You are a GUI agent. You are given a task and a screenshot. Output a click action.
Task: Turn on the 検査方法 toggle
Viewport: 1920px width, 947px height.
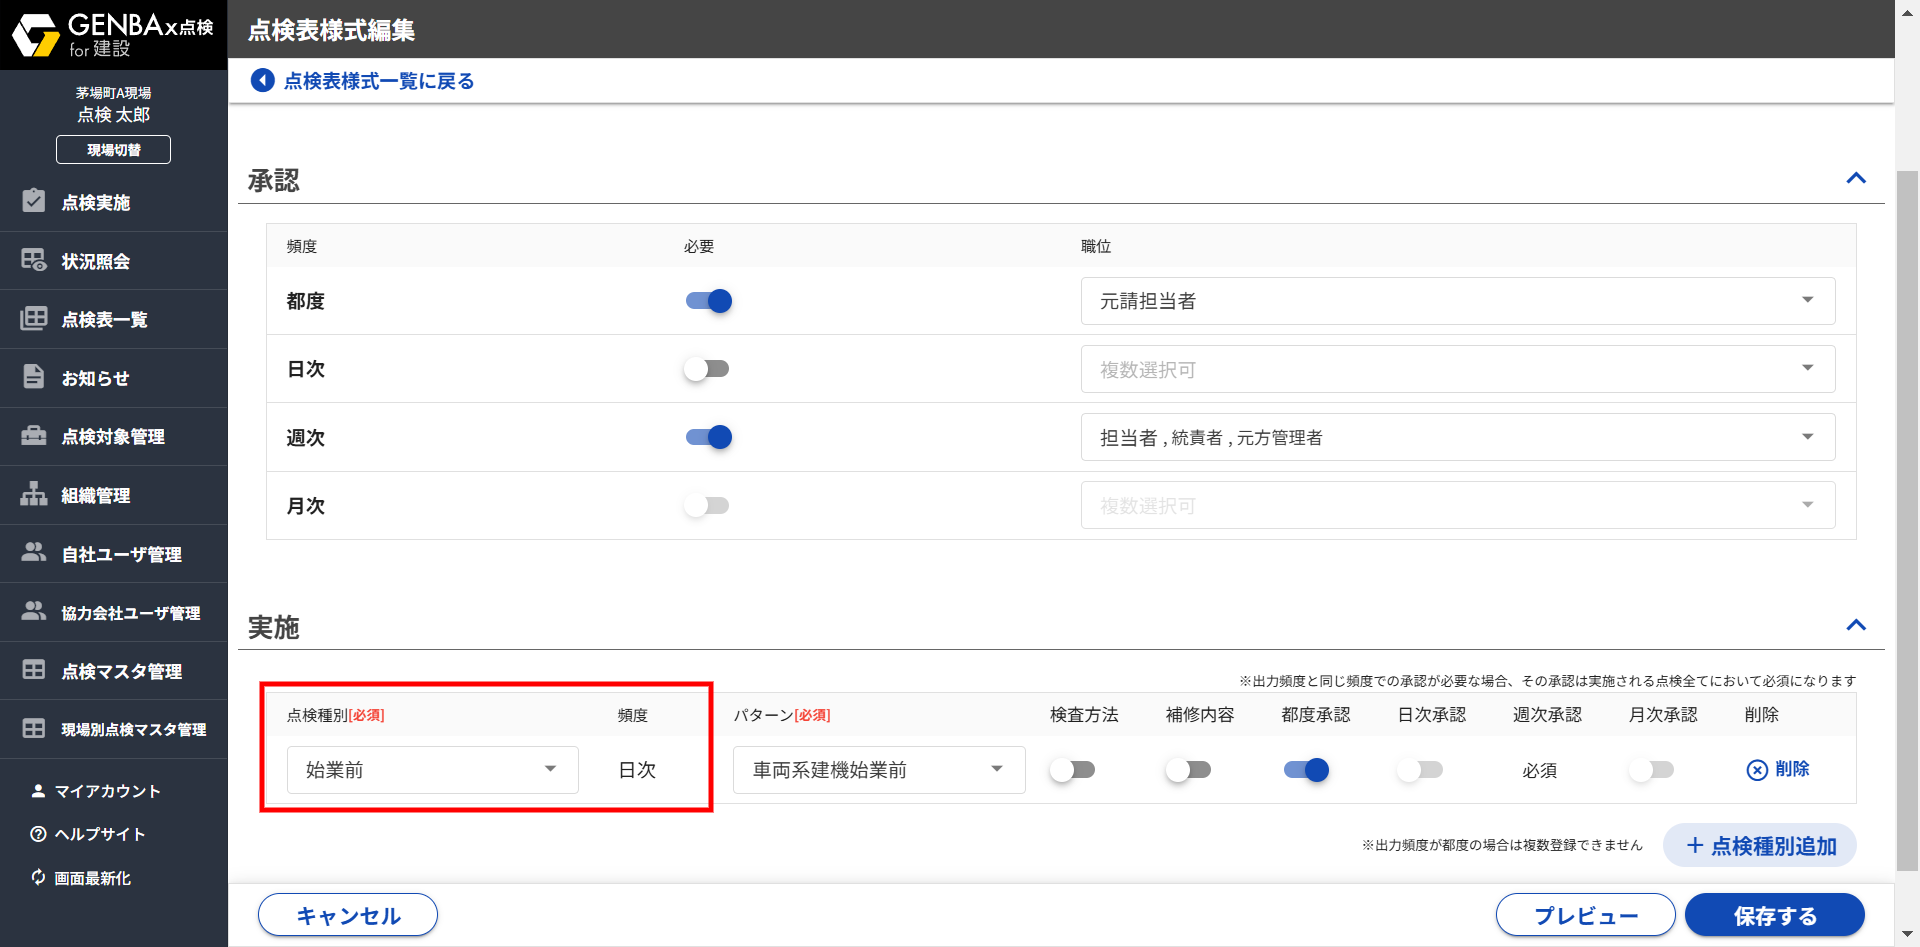click(x=1072, y=770)
